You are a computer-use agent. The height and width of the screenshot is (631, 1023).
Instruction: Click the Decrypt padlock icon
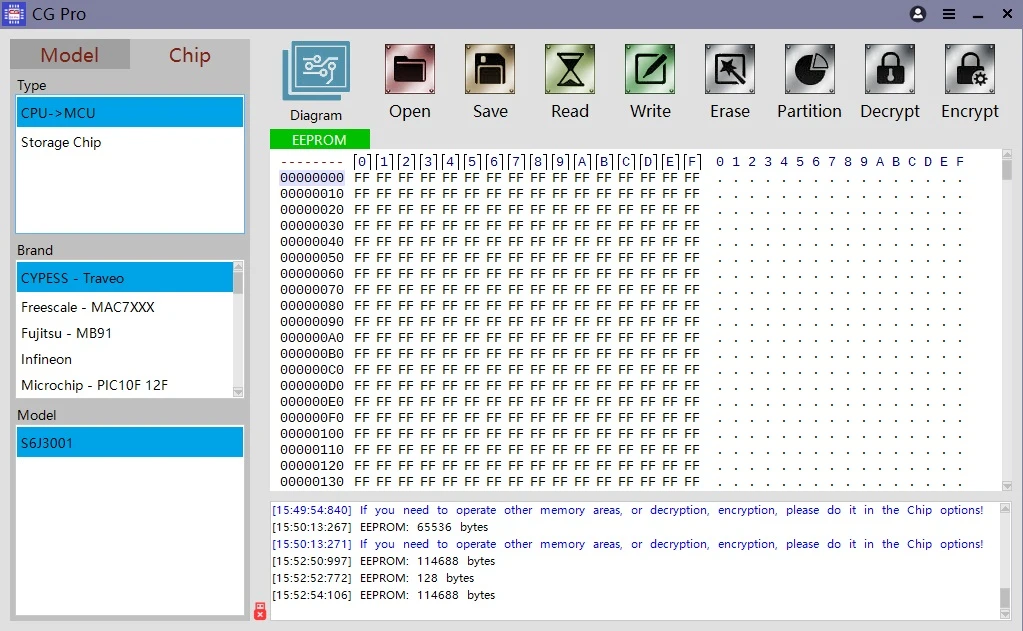click(x=890, y=69)
